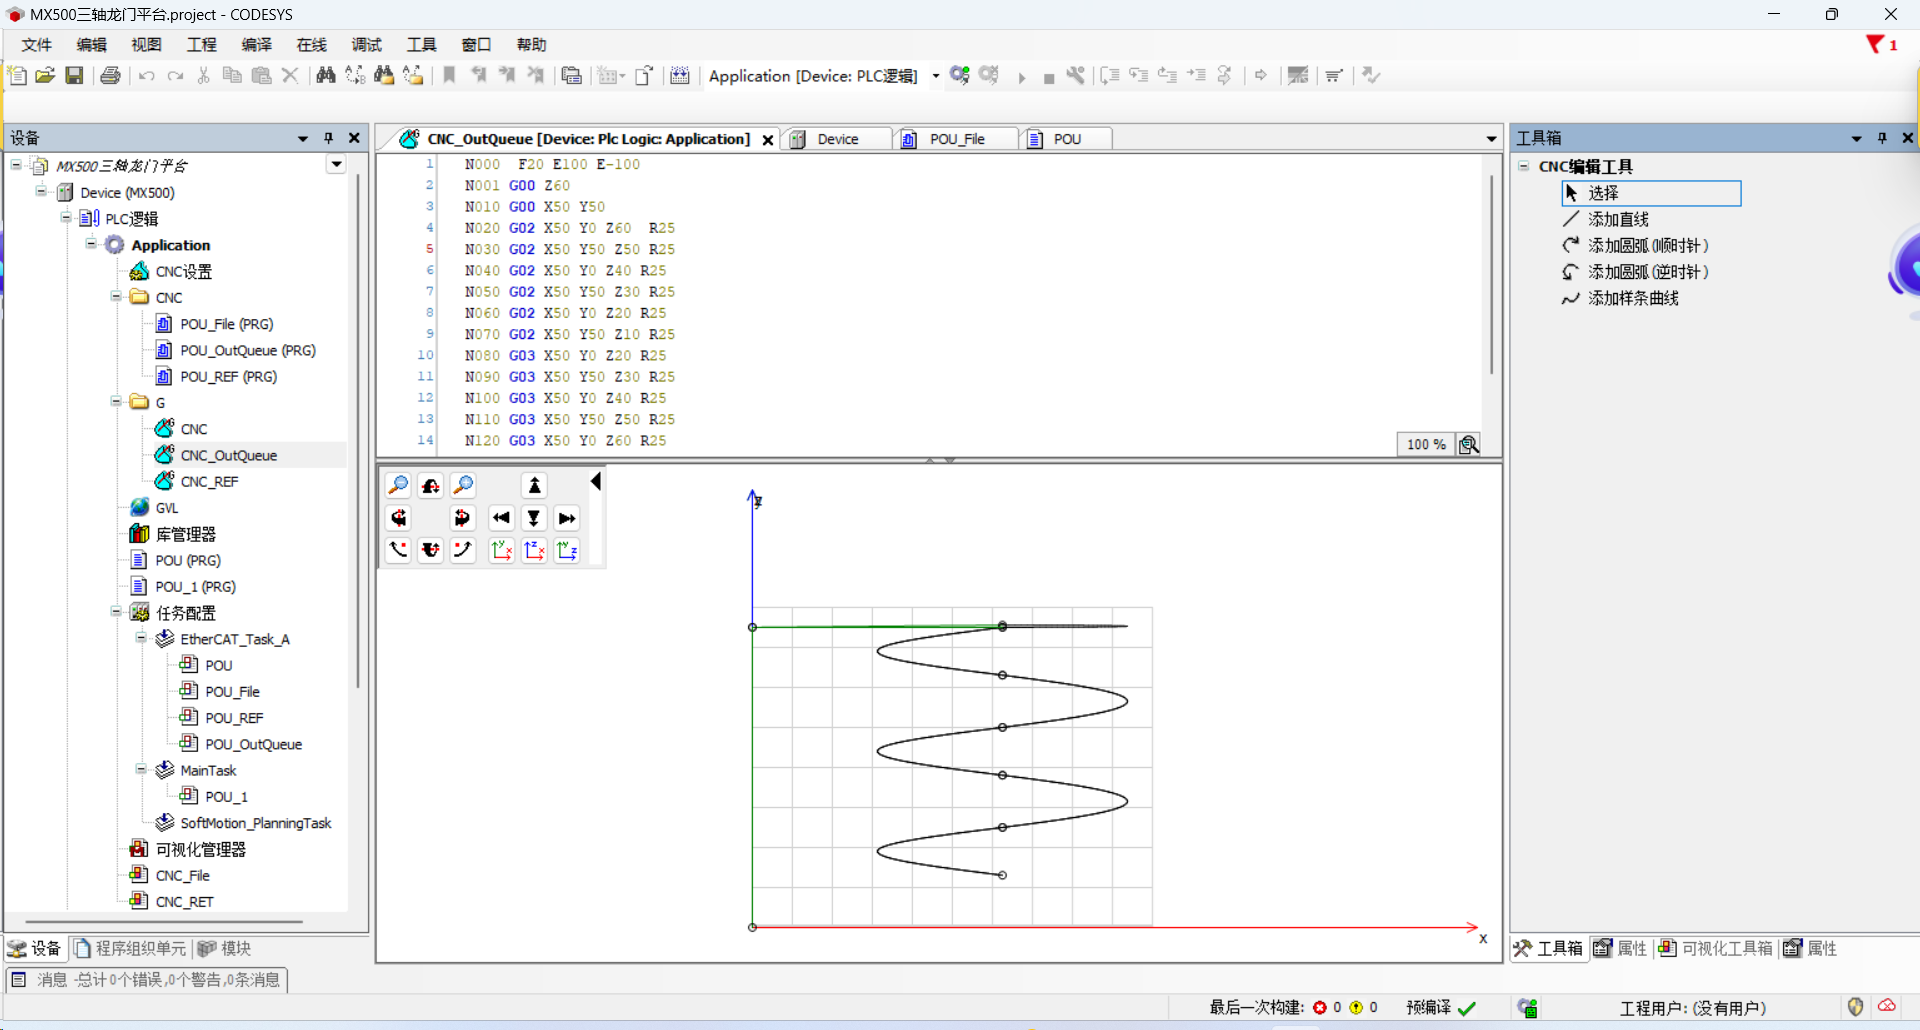Switch CNC view to Y/Z plane projection
The width and height of the screenshot is (1920, 1030).
tap(567, 551)
